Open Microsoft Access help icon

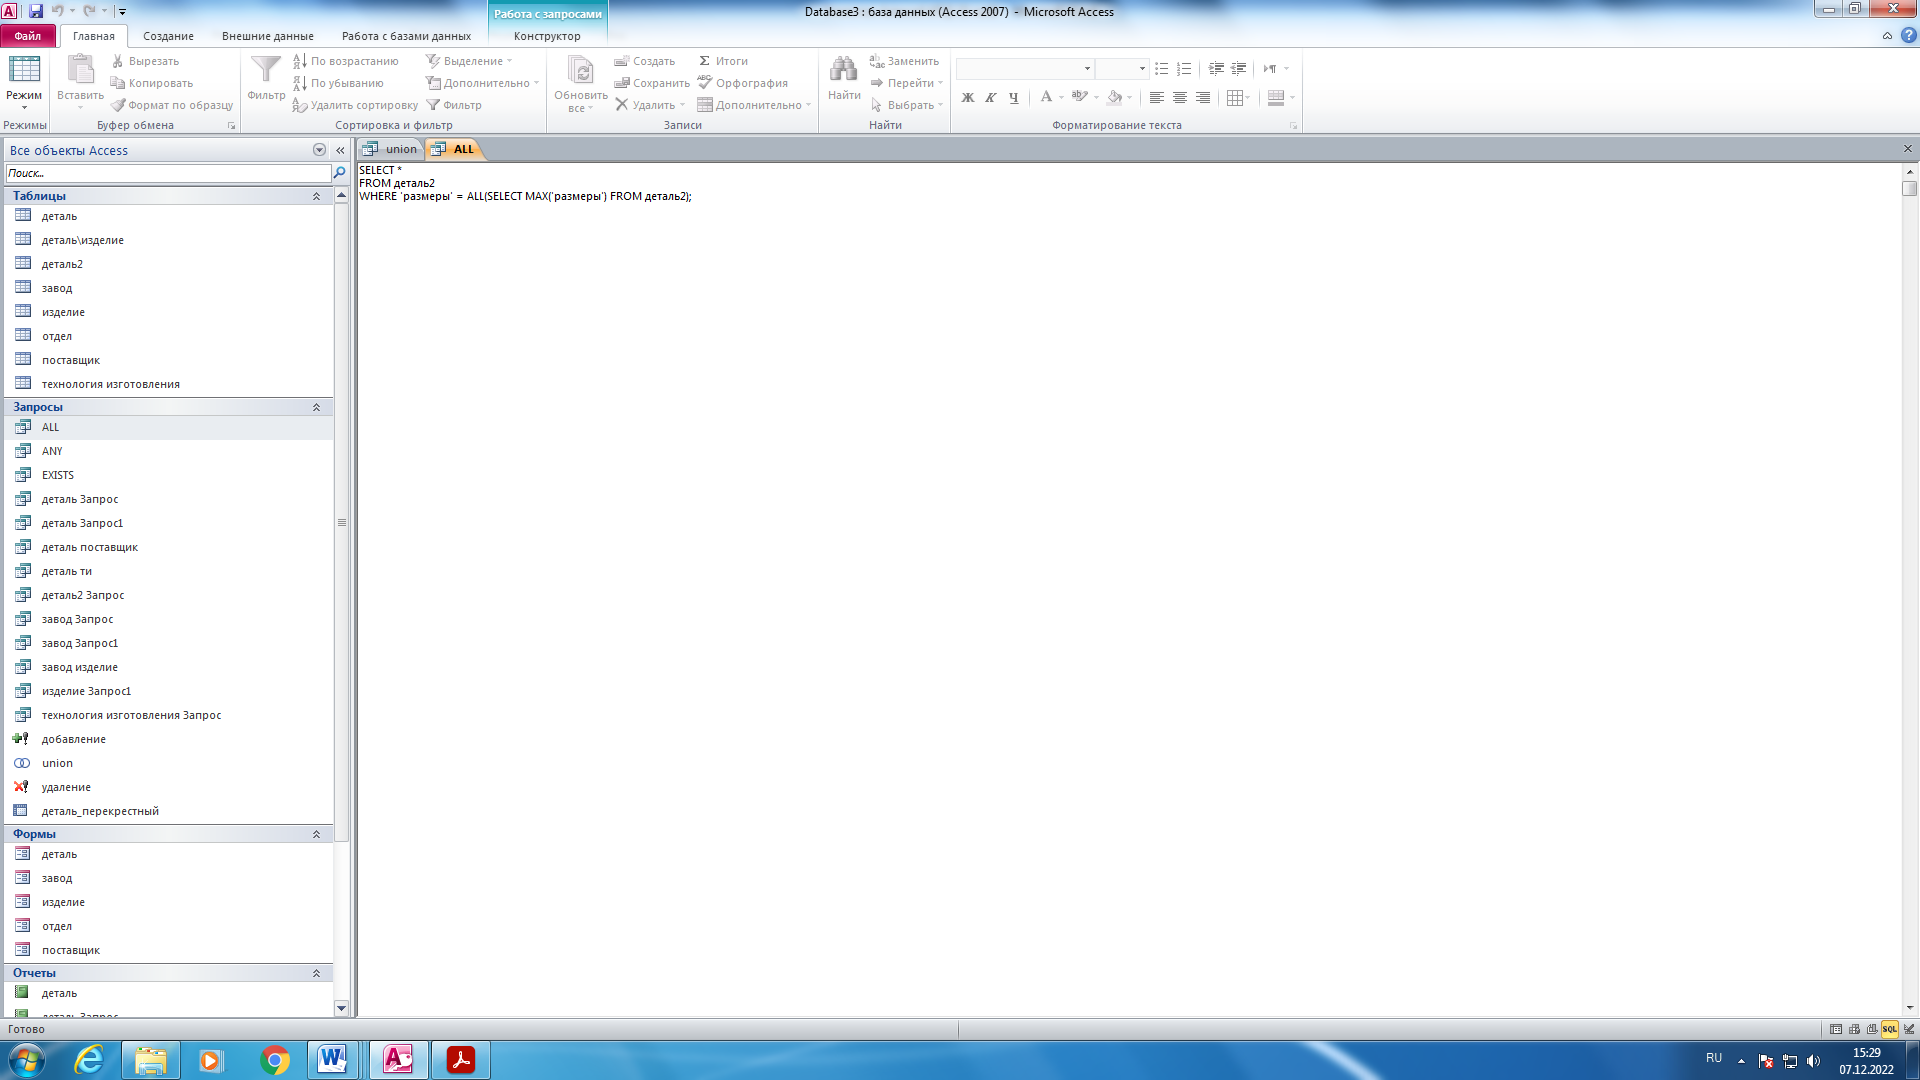[1908, 36]
